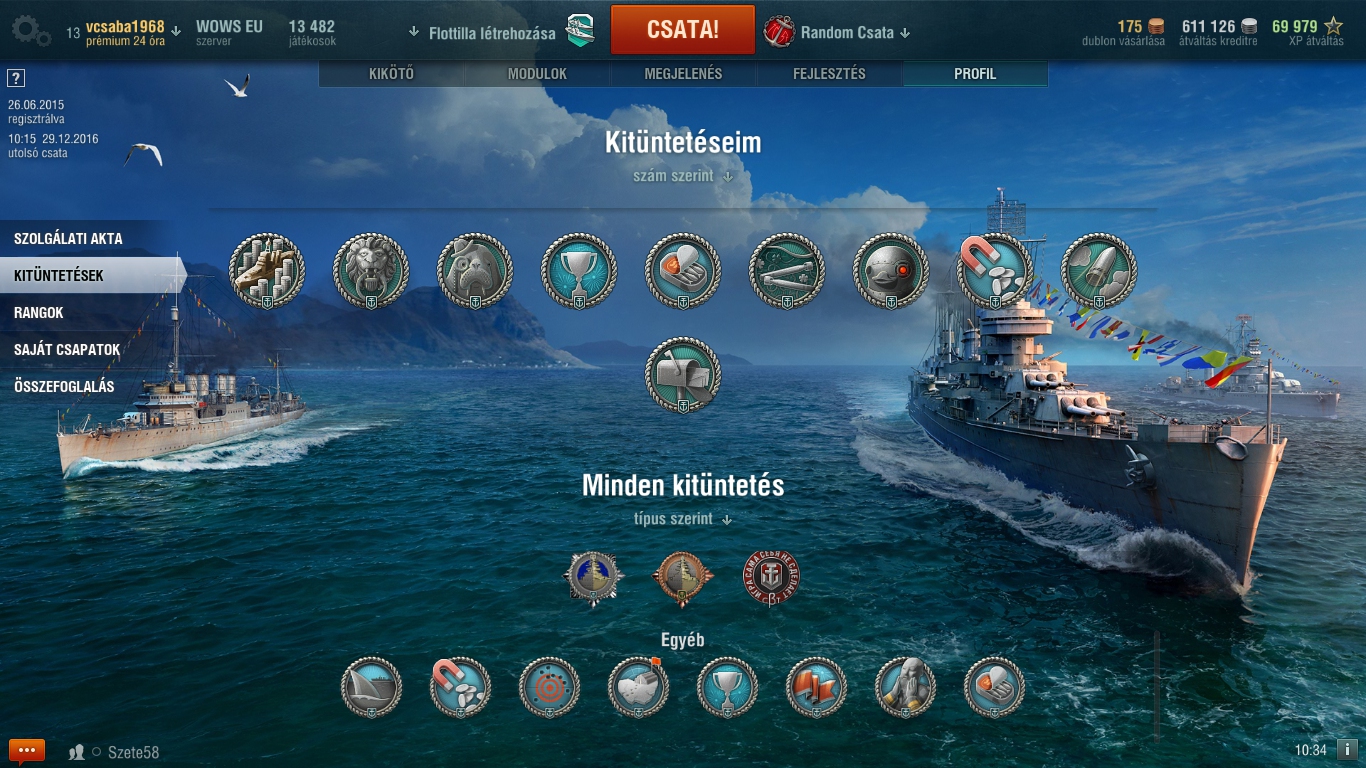This screenshot has height=768, width=1366.
Task: Click the mailbox achievement medal
Action: 683,375
